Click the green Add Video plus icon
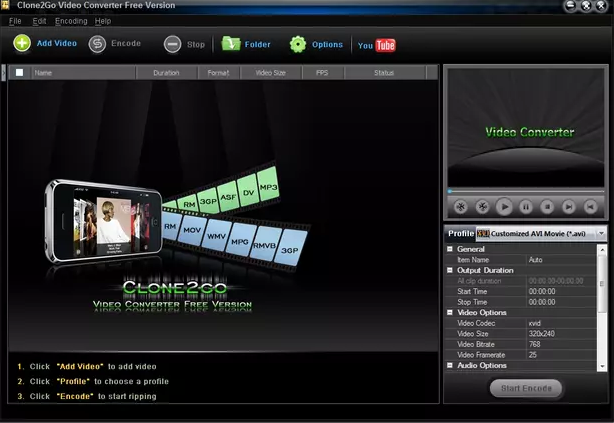 [22, 43]
